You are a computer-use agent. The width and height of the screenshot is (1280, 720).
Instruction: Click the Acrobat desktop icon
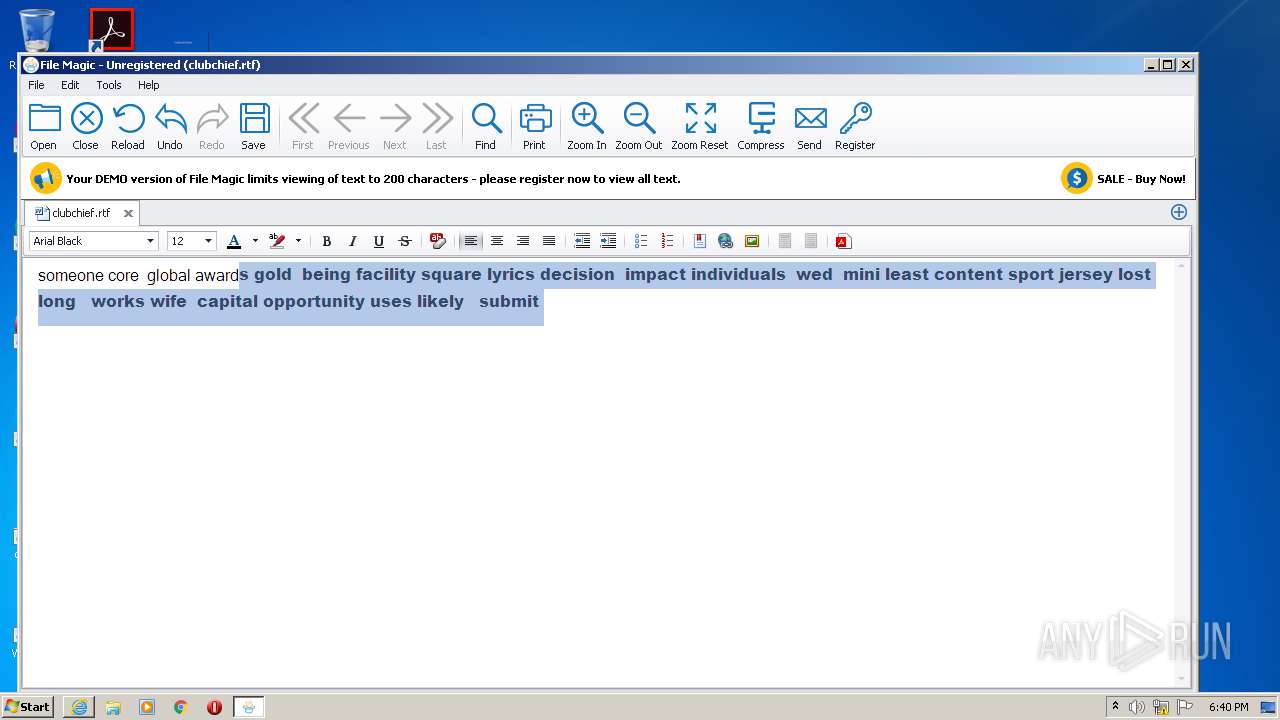[x=112, y=30]
